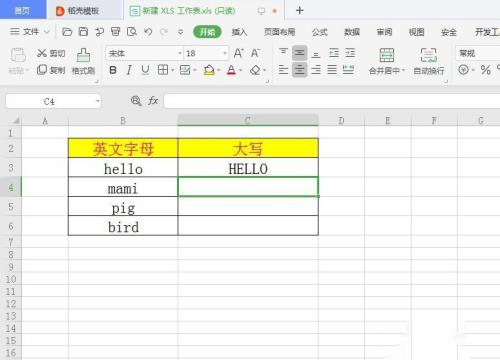
Task: Click the Auto Wrap text icon
Action: 429,61
